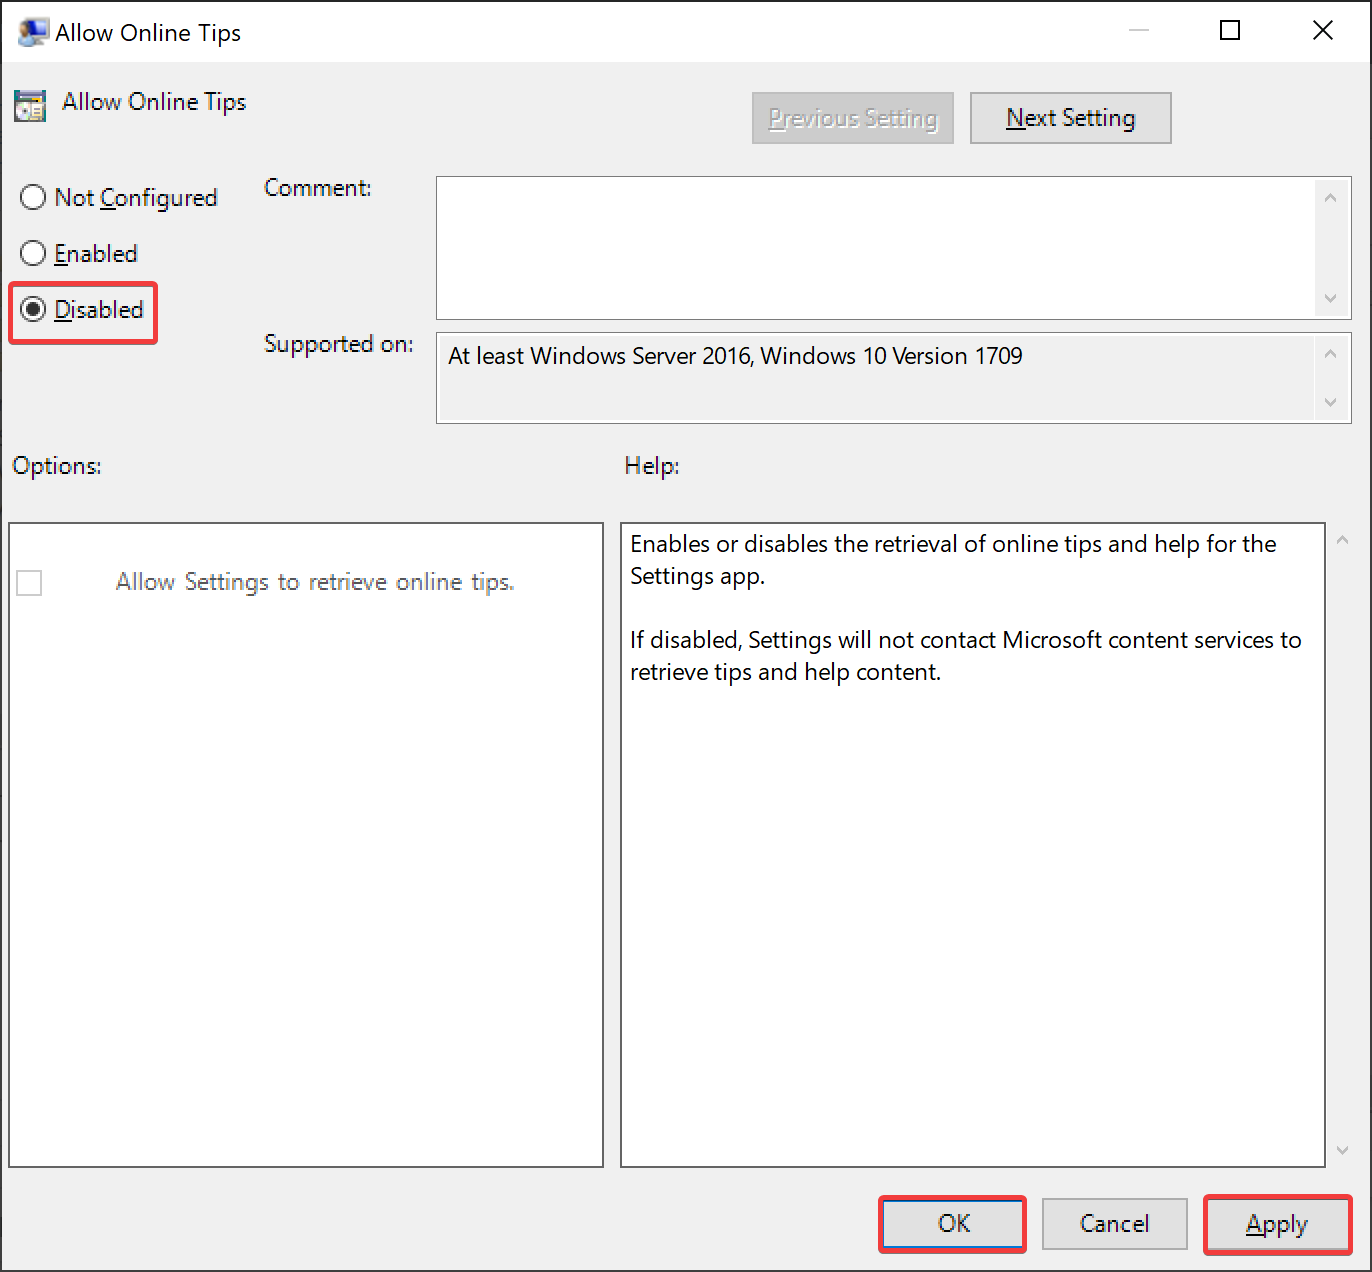Click the Help pane scroll up arrow

[1342, 540]
